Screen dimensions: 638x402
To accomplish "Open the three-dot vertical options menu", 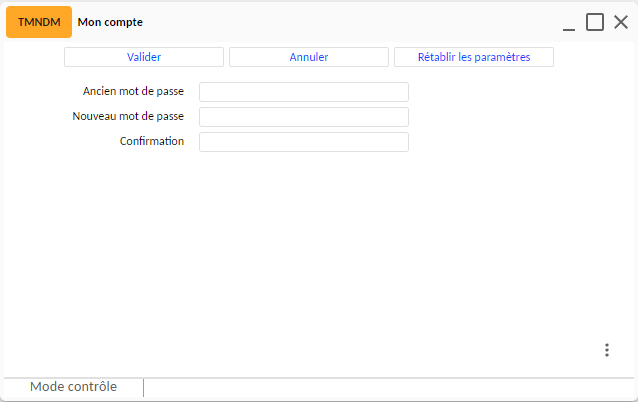I will 607,350.
